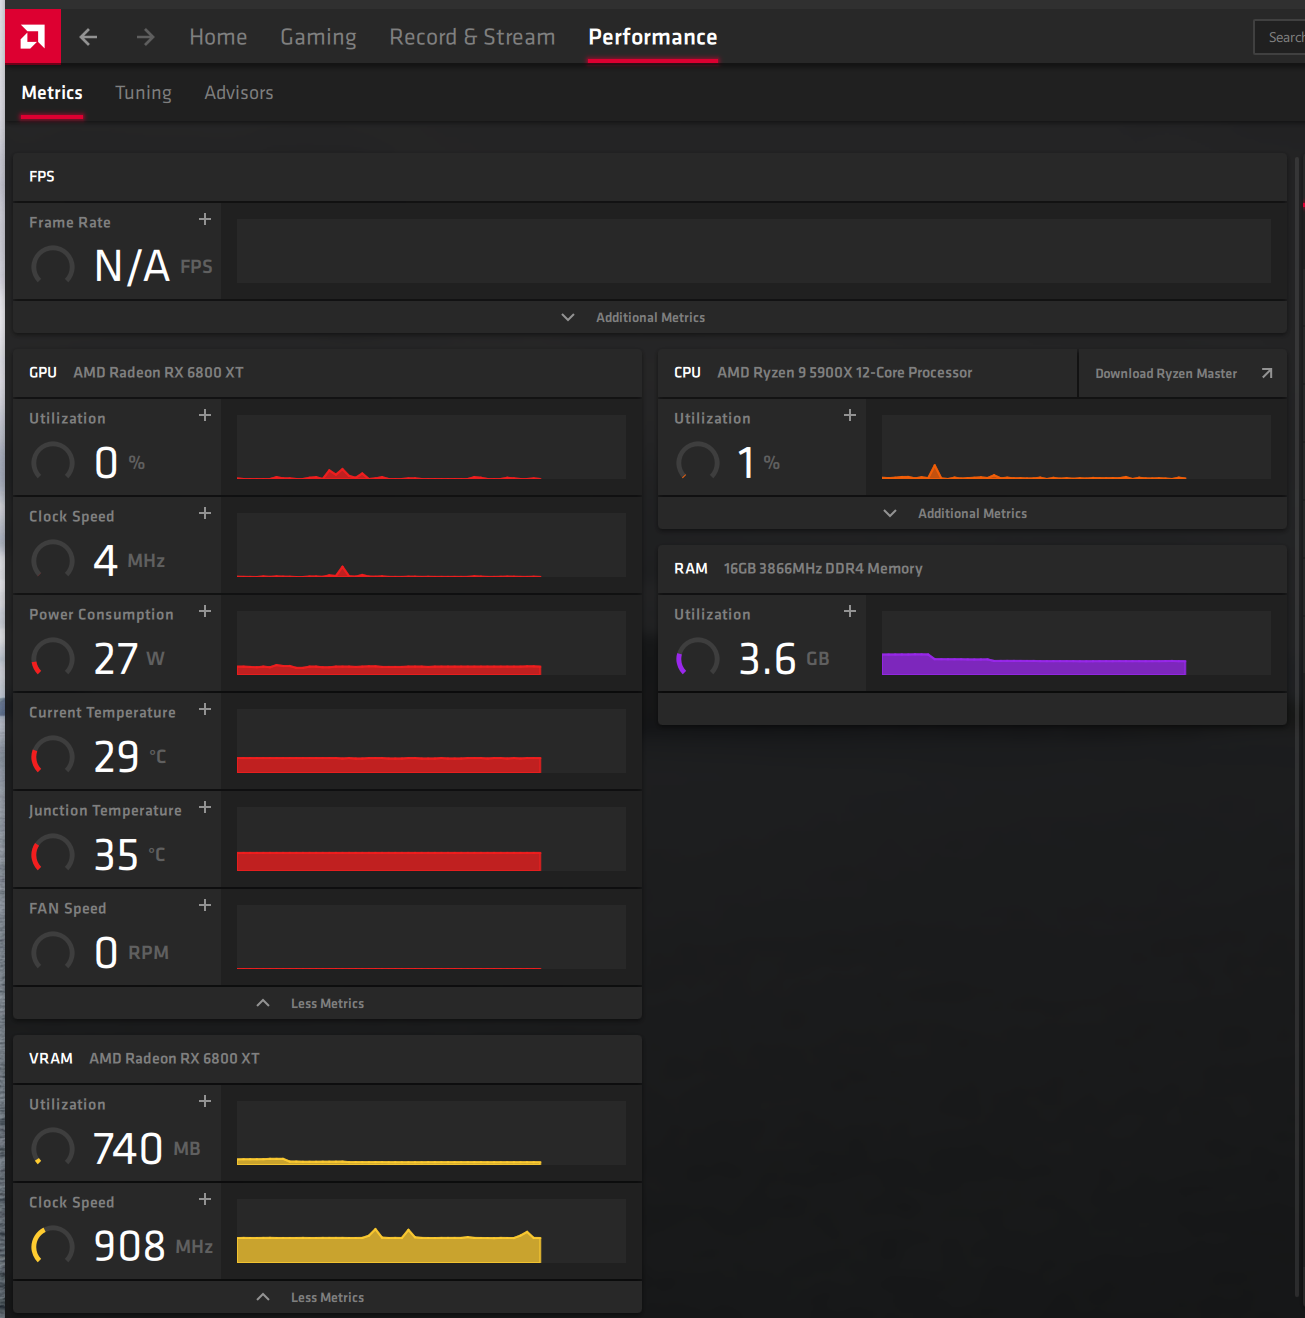Click the AMD logo icon
Screen dimensions: 1305x1318
(33, 37)
